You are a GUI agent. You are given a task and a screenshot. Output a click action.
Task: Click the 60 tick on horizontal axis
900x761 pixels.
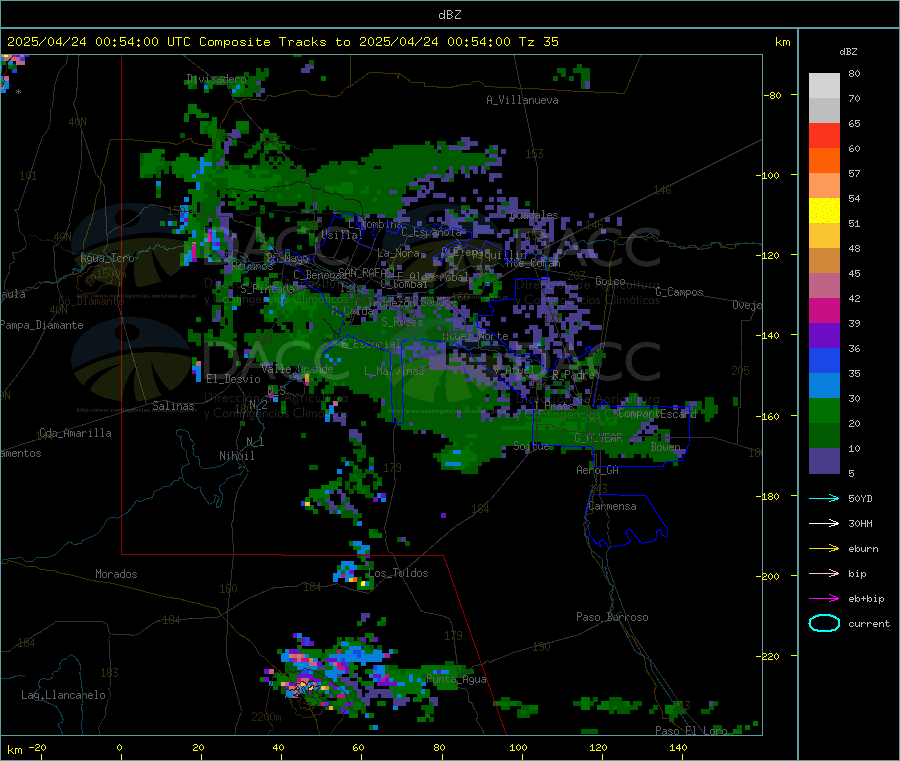358,747
